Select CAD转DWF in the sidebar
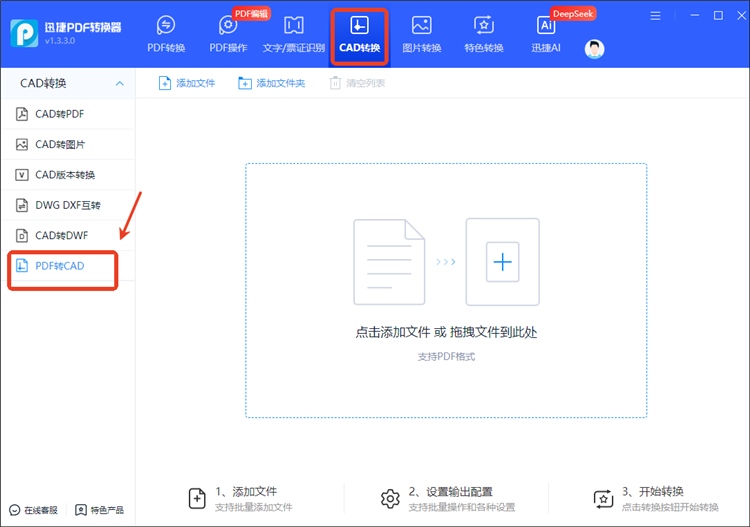Viewport: 750px width, 527px height. tap(68, 235)
